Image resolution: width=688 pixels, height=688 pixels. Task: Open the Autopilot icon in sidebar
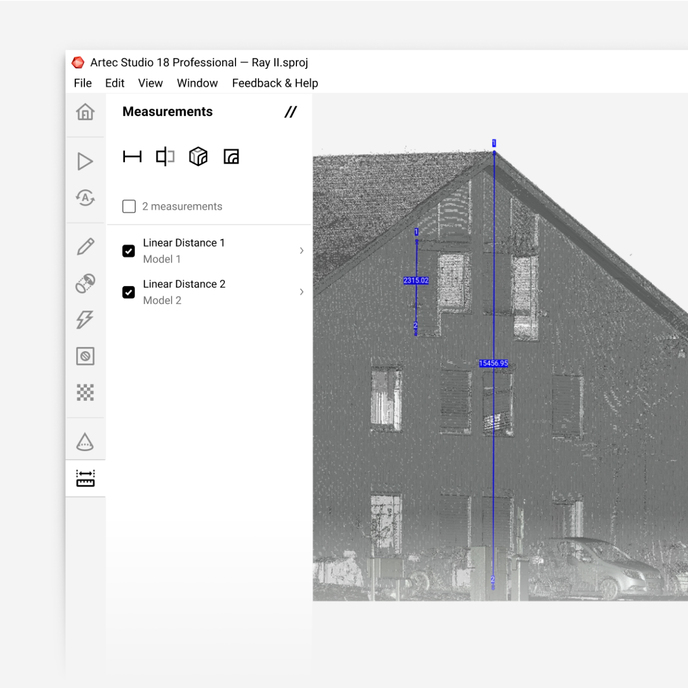point(85,198)
